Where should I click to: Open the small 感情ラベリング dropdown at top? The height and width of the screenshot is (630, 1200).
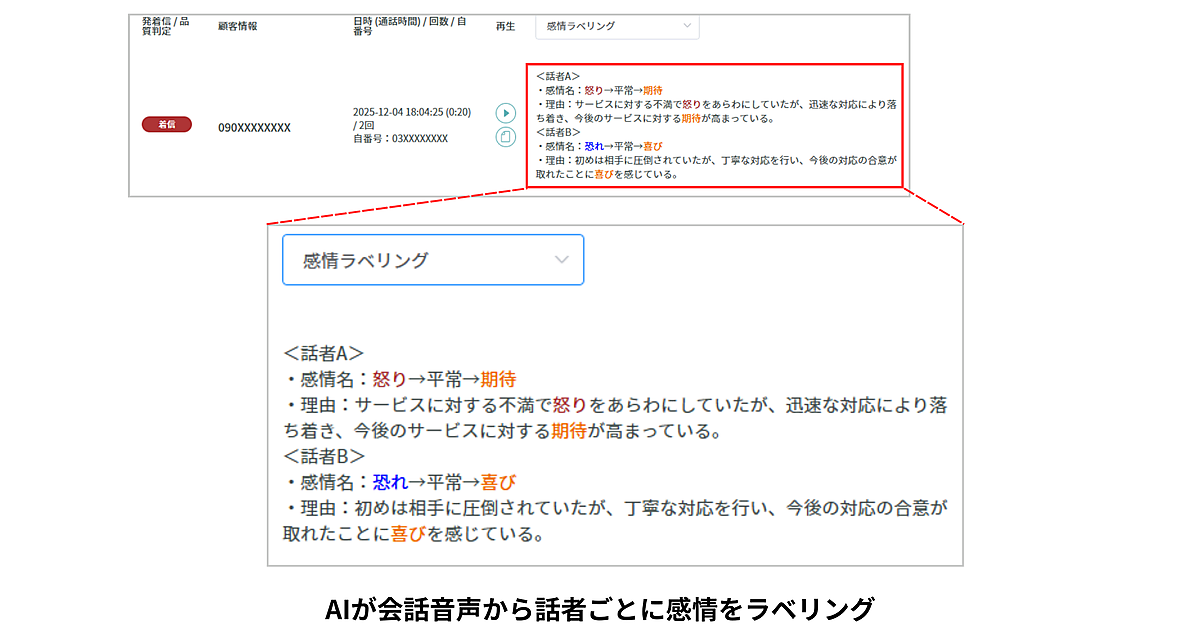(x=616, y=26)
